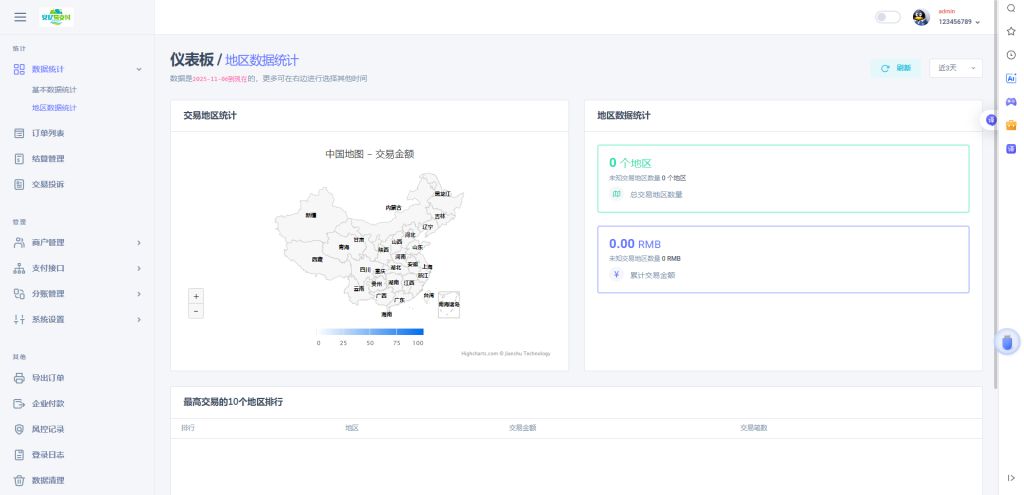The height and width of the screenshot is (495, 1024).
Task: Click the 仪表板 breadcrumb title
Action: click(191, 60)
